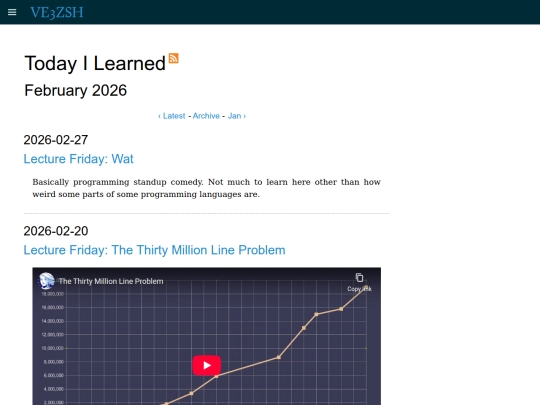This screenshot has height=405, width=540.
Task: Open 'Lecture Friday: Wat' post
Action: pos(79,159)
